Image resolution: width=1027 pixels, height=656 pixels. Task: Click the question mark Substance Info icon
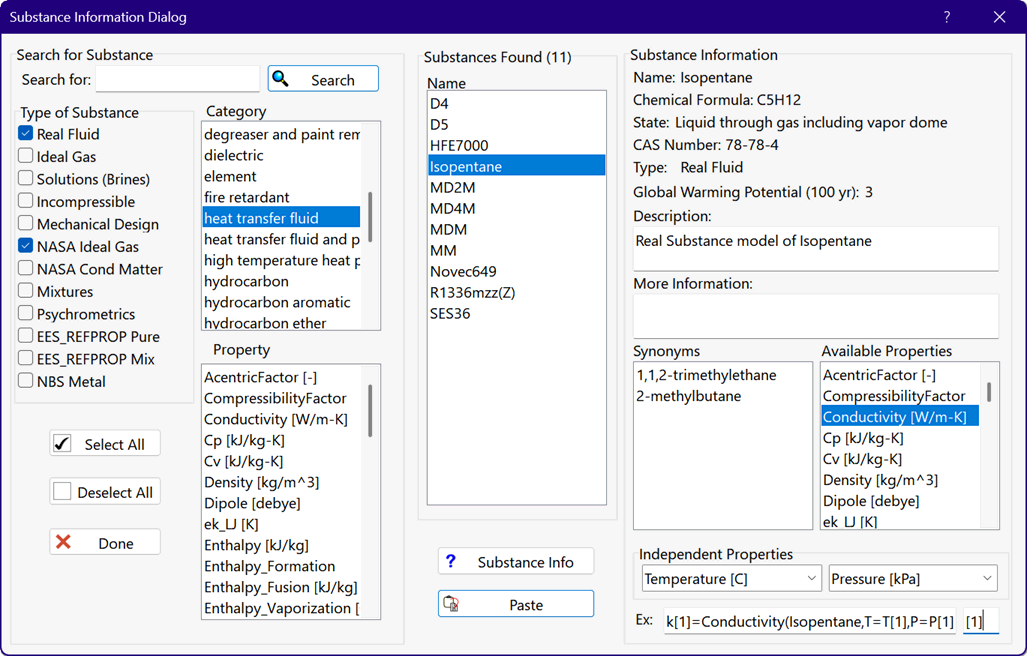pyautogui.click(x=451, y=561)
